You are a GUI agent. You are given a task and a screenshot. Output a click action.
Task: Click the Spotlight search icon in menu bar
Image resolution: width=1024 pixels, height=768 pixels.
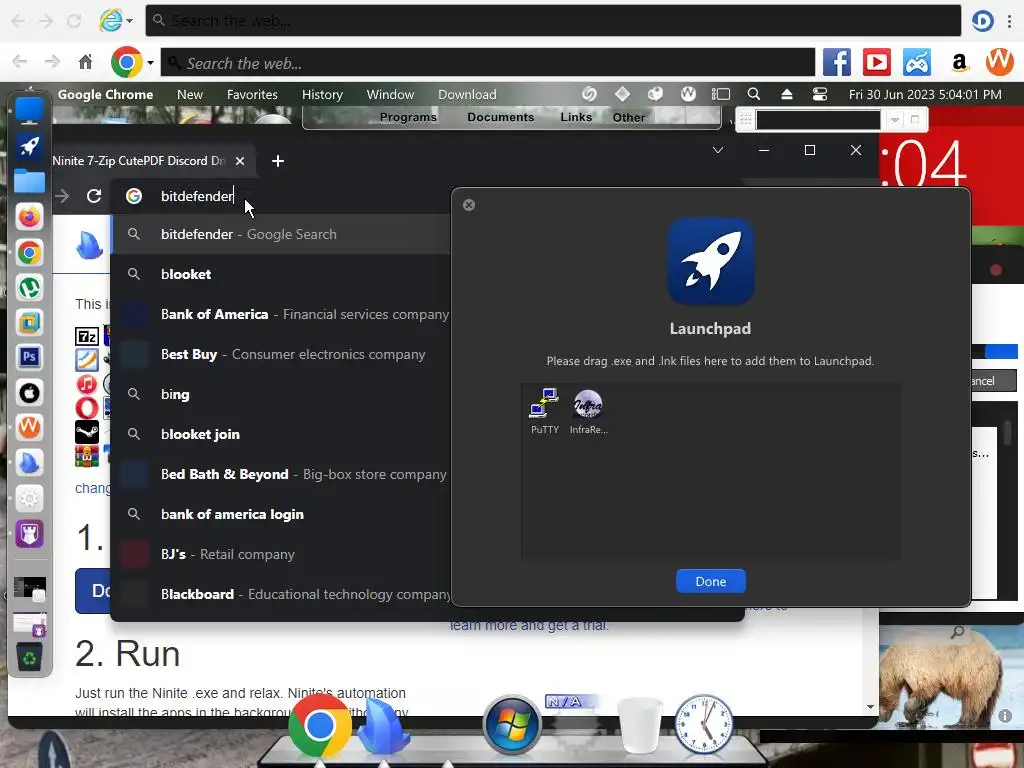tap(754, 94)
